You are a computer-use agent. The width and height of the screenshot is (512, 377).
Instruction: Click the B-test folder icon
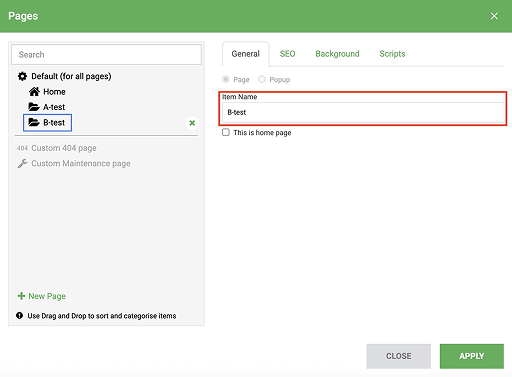[x=34, y=122]
